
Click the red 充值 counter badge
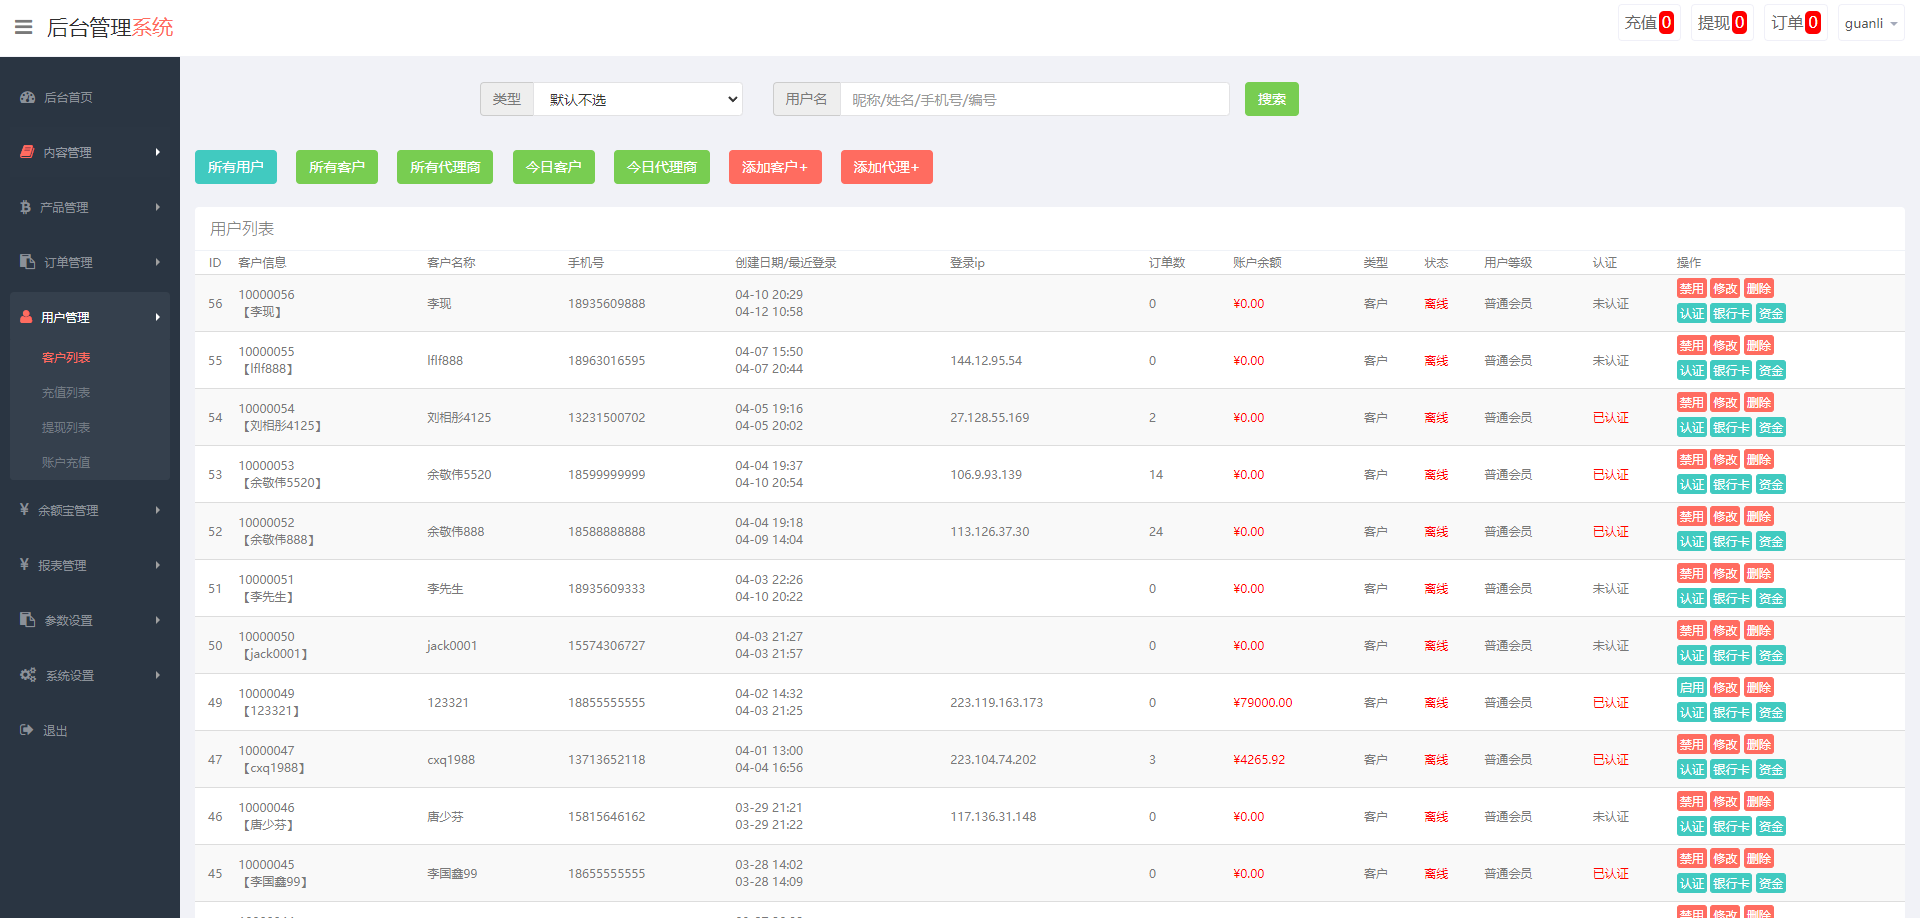pos(1666,23)
